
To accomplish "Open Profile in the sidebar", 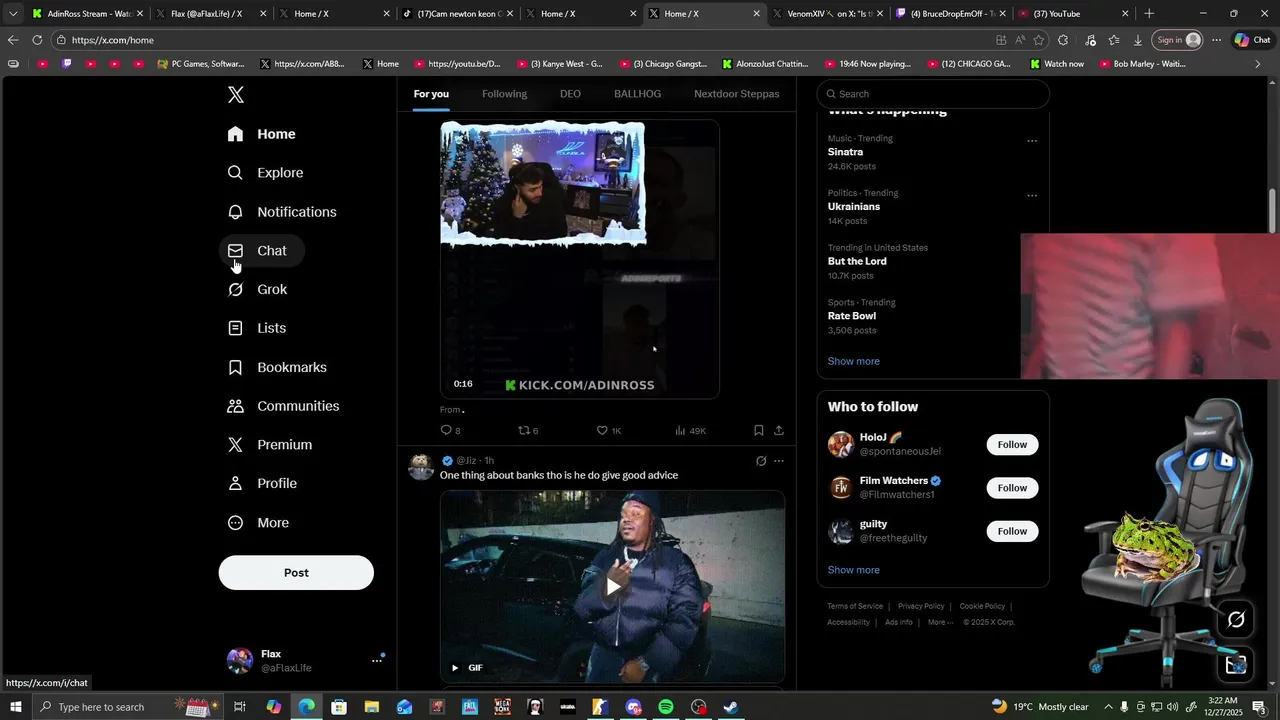I will [263, 484].
